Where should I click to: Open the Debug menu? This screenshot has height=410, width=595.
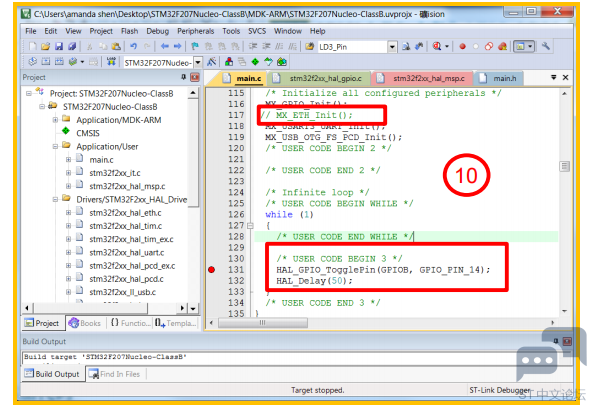coord(157,31)
